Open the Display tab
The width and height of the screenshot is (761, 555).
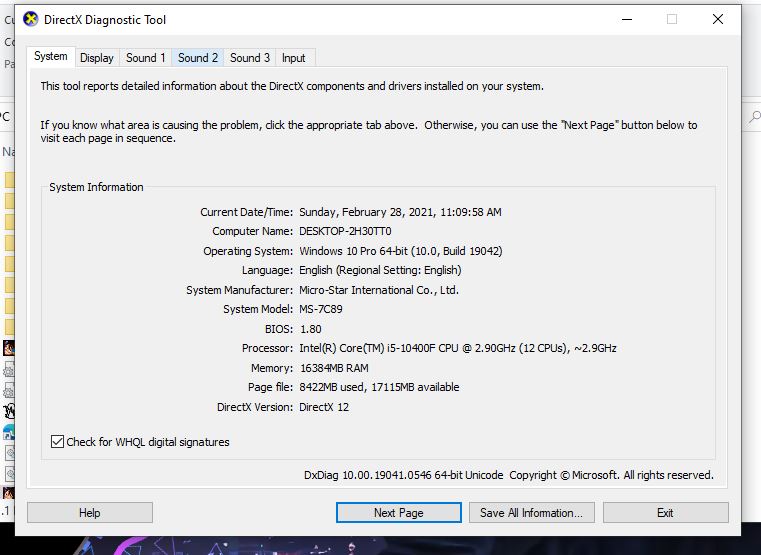point(97,58)
